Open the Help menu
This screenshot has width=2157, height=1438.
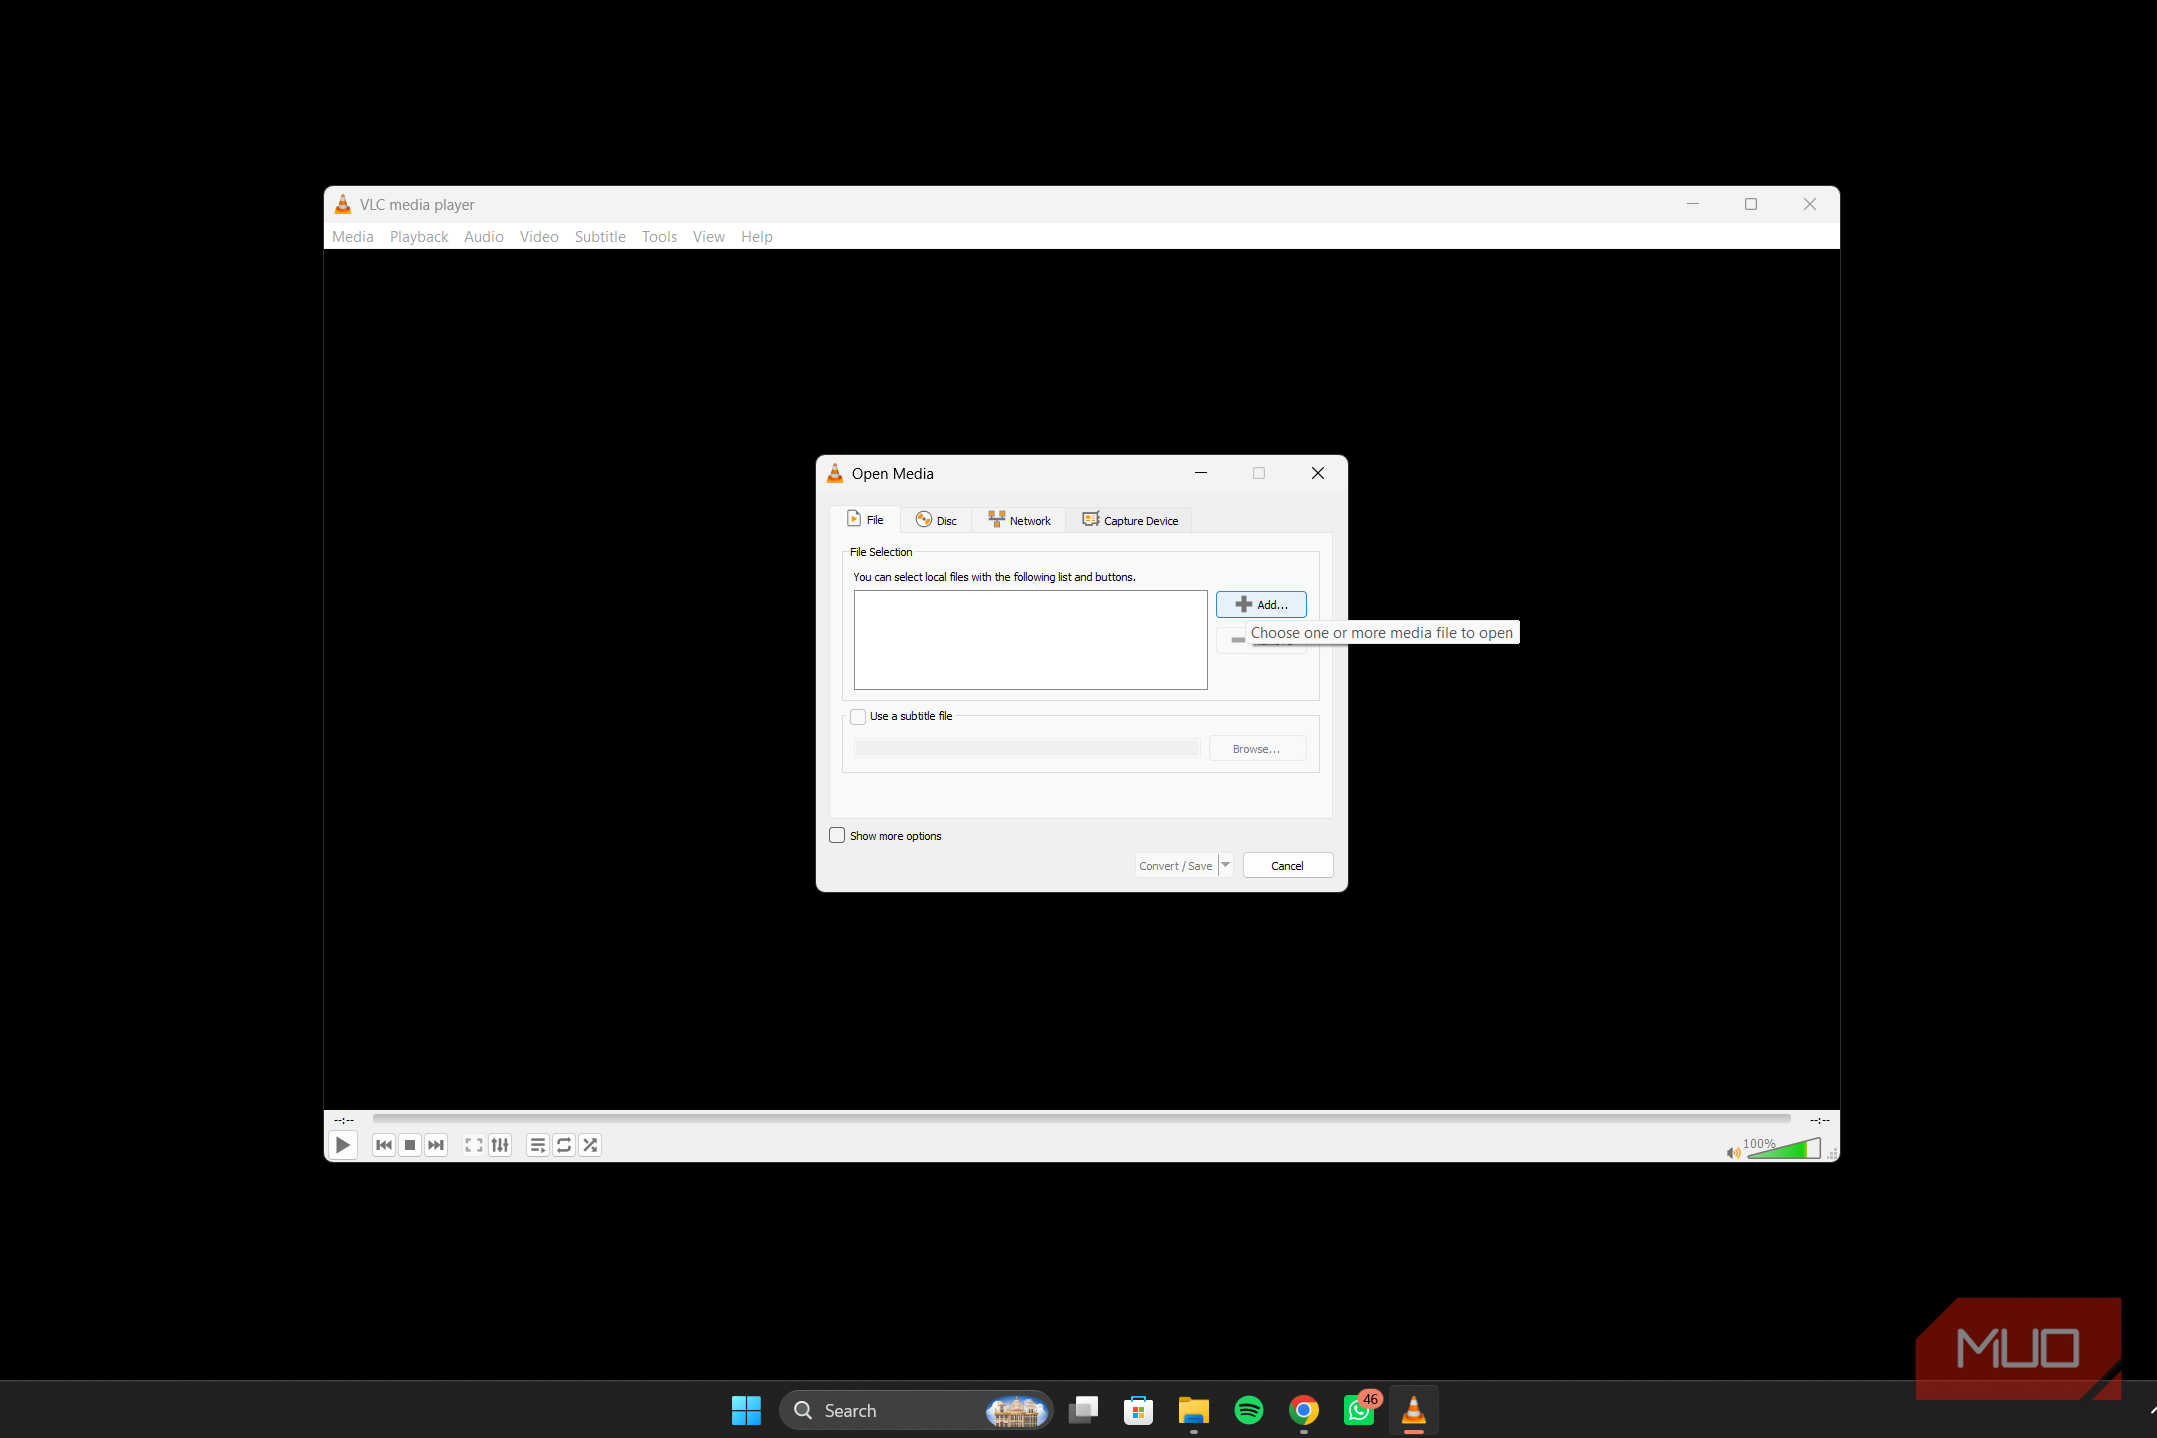pos(757,237)
